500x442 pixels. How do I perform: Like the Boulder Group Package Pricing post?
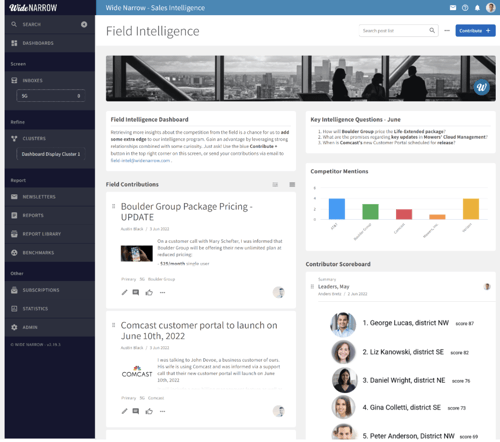tap(149, 292)
